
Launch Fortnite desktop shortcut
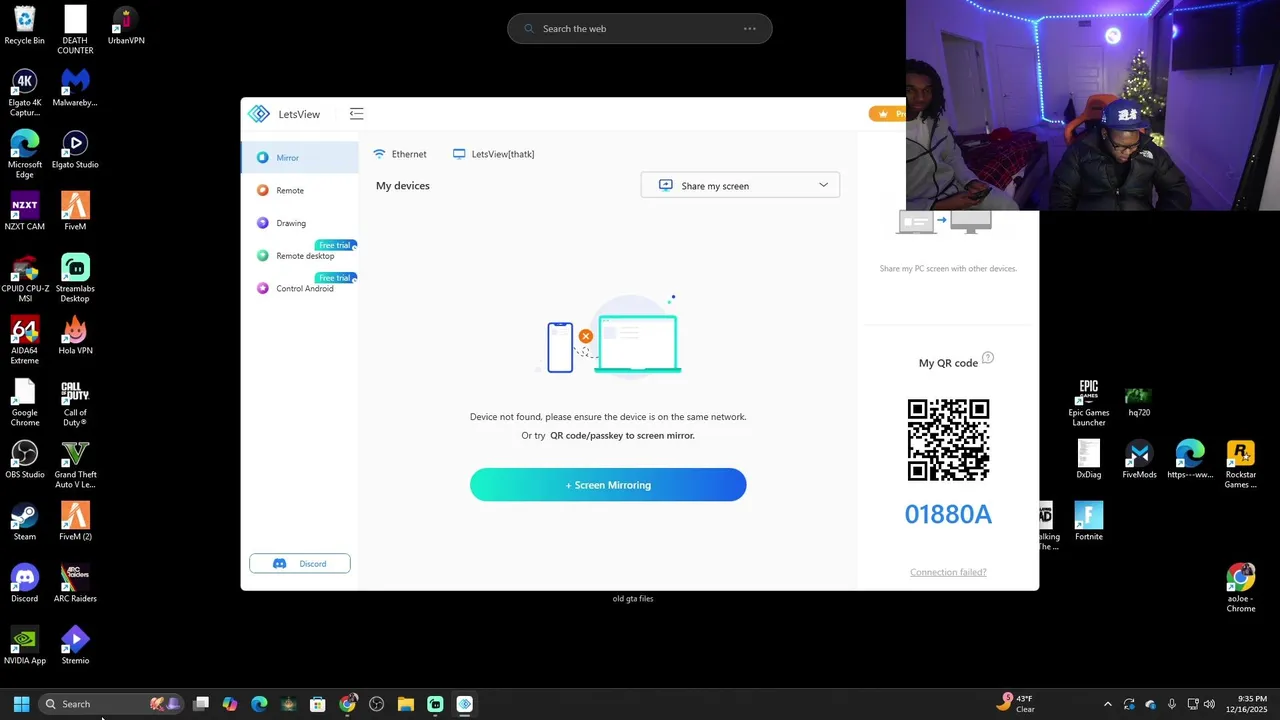click(x=1089, y=522)
